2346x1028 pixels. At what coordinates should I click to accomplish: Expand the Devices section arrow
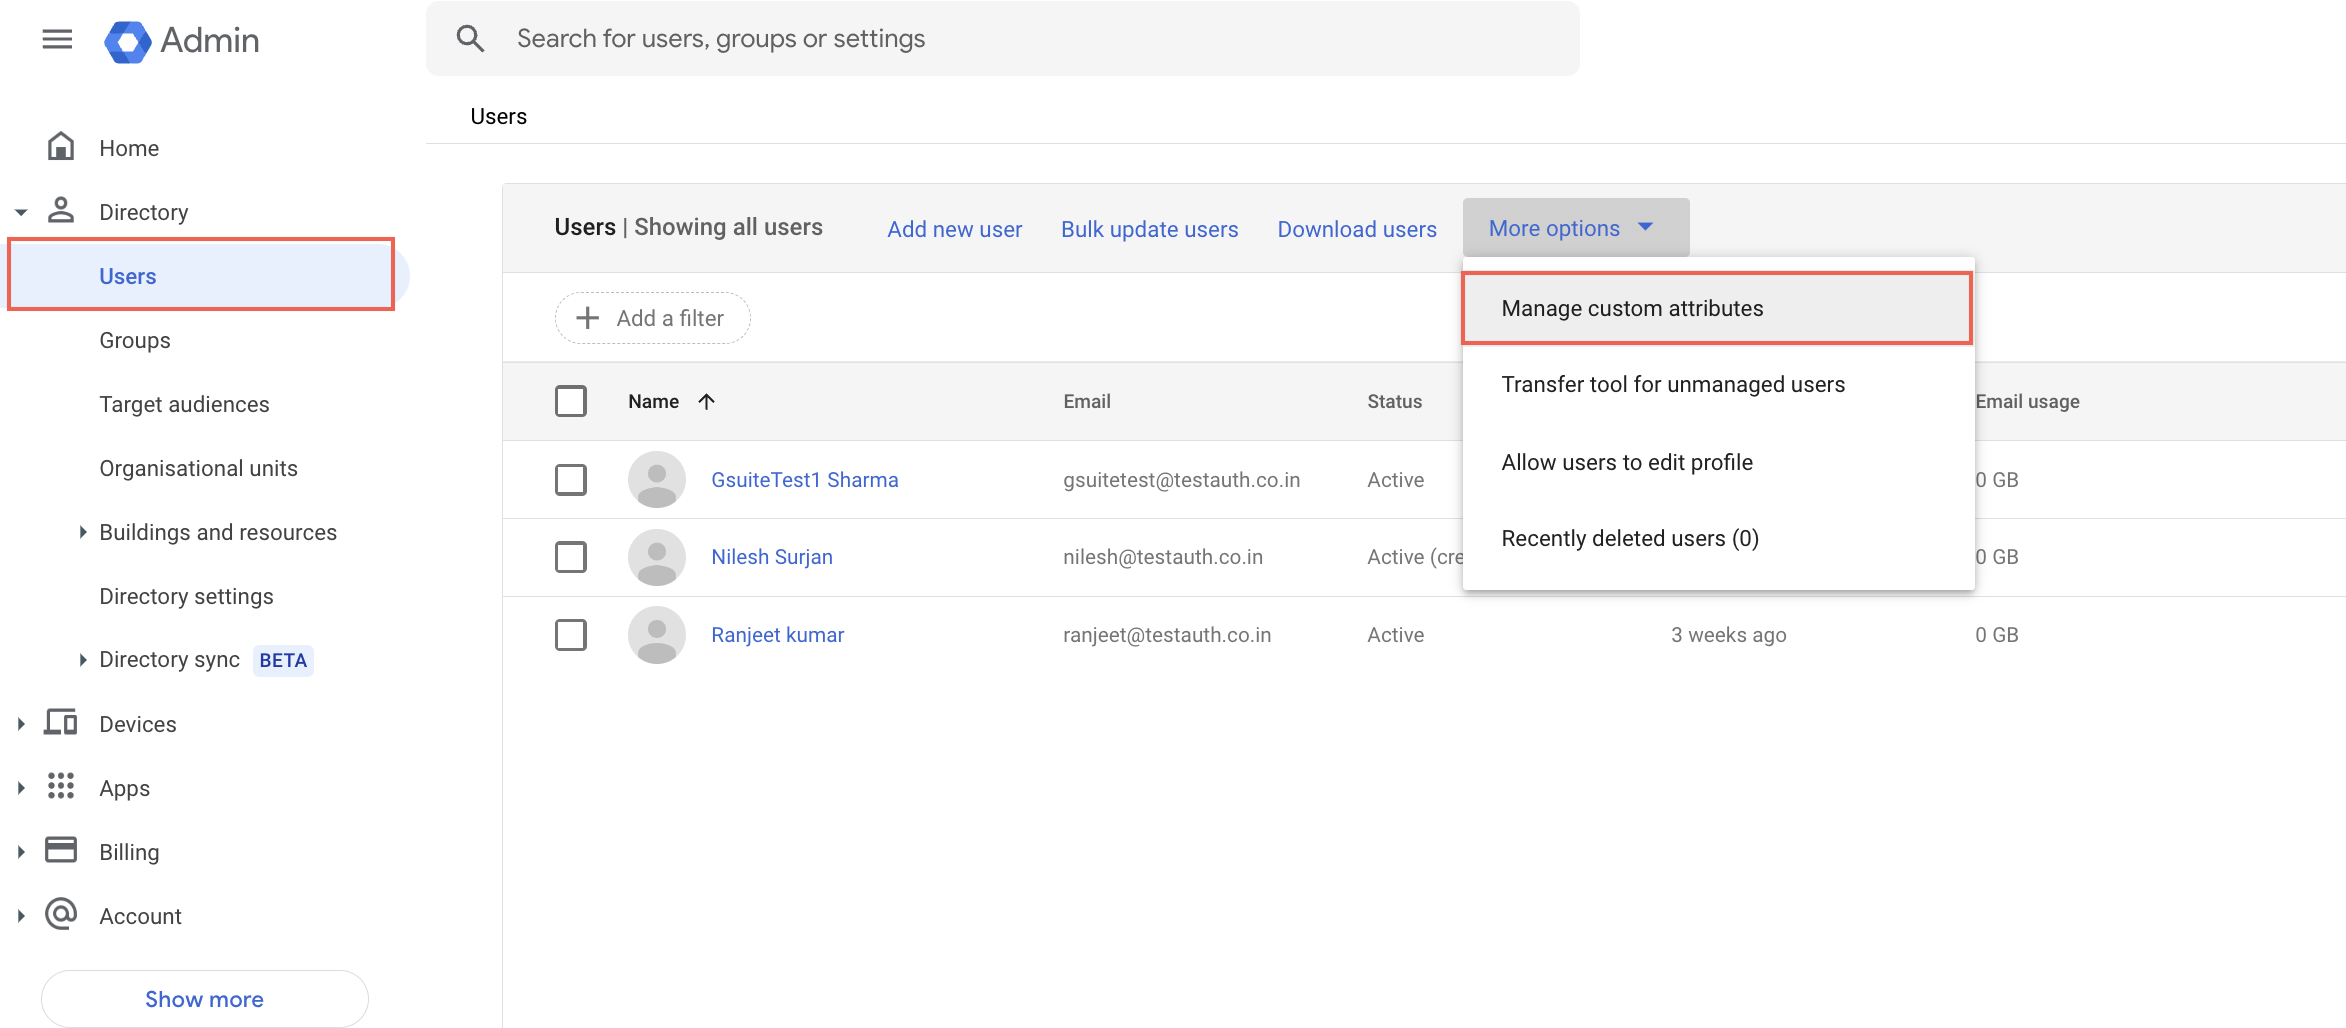(x=21, y=724)
